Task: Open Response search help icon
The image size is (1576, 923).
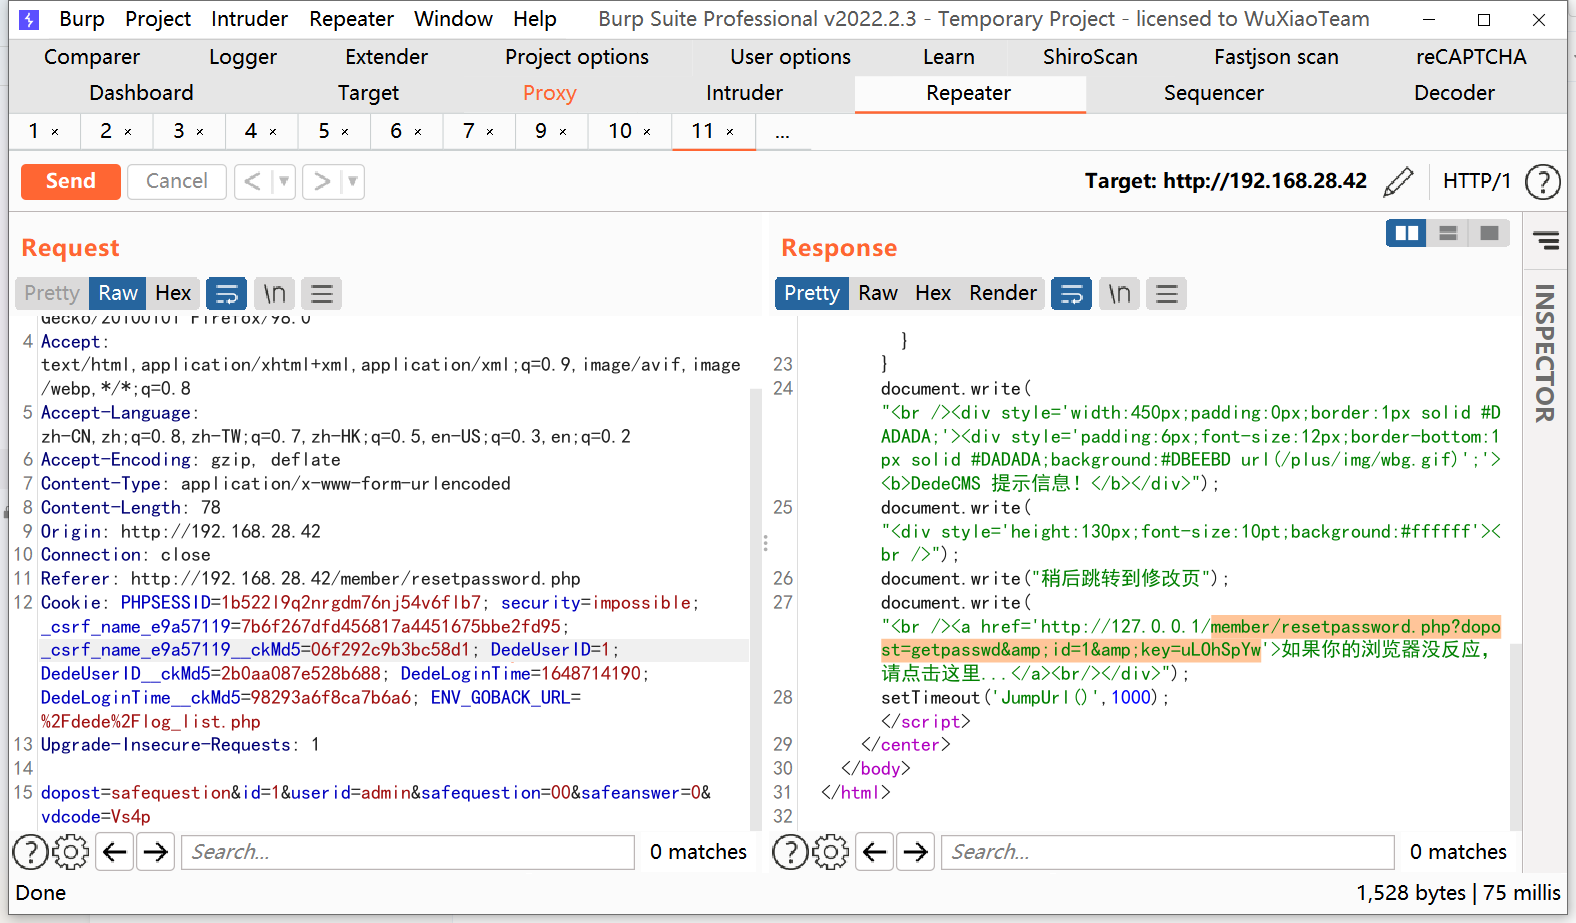Action: point(791,852)
